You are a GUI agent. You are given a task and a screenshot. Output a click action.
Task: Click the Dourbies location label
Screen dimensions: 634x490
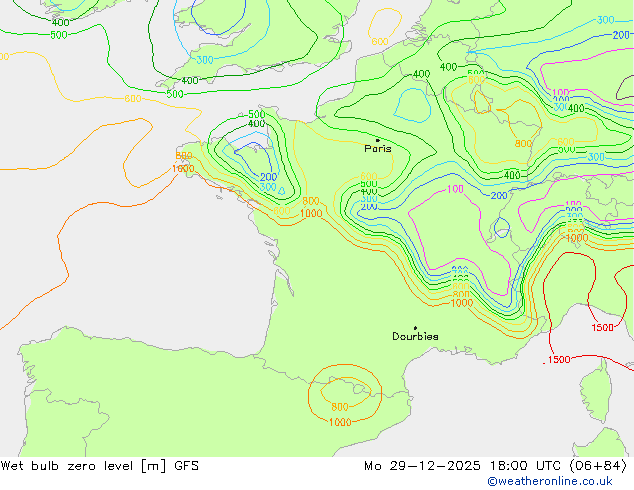415,336
